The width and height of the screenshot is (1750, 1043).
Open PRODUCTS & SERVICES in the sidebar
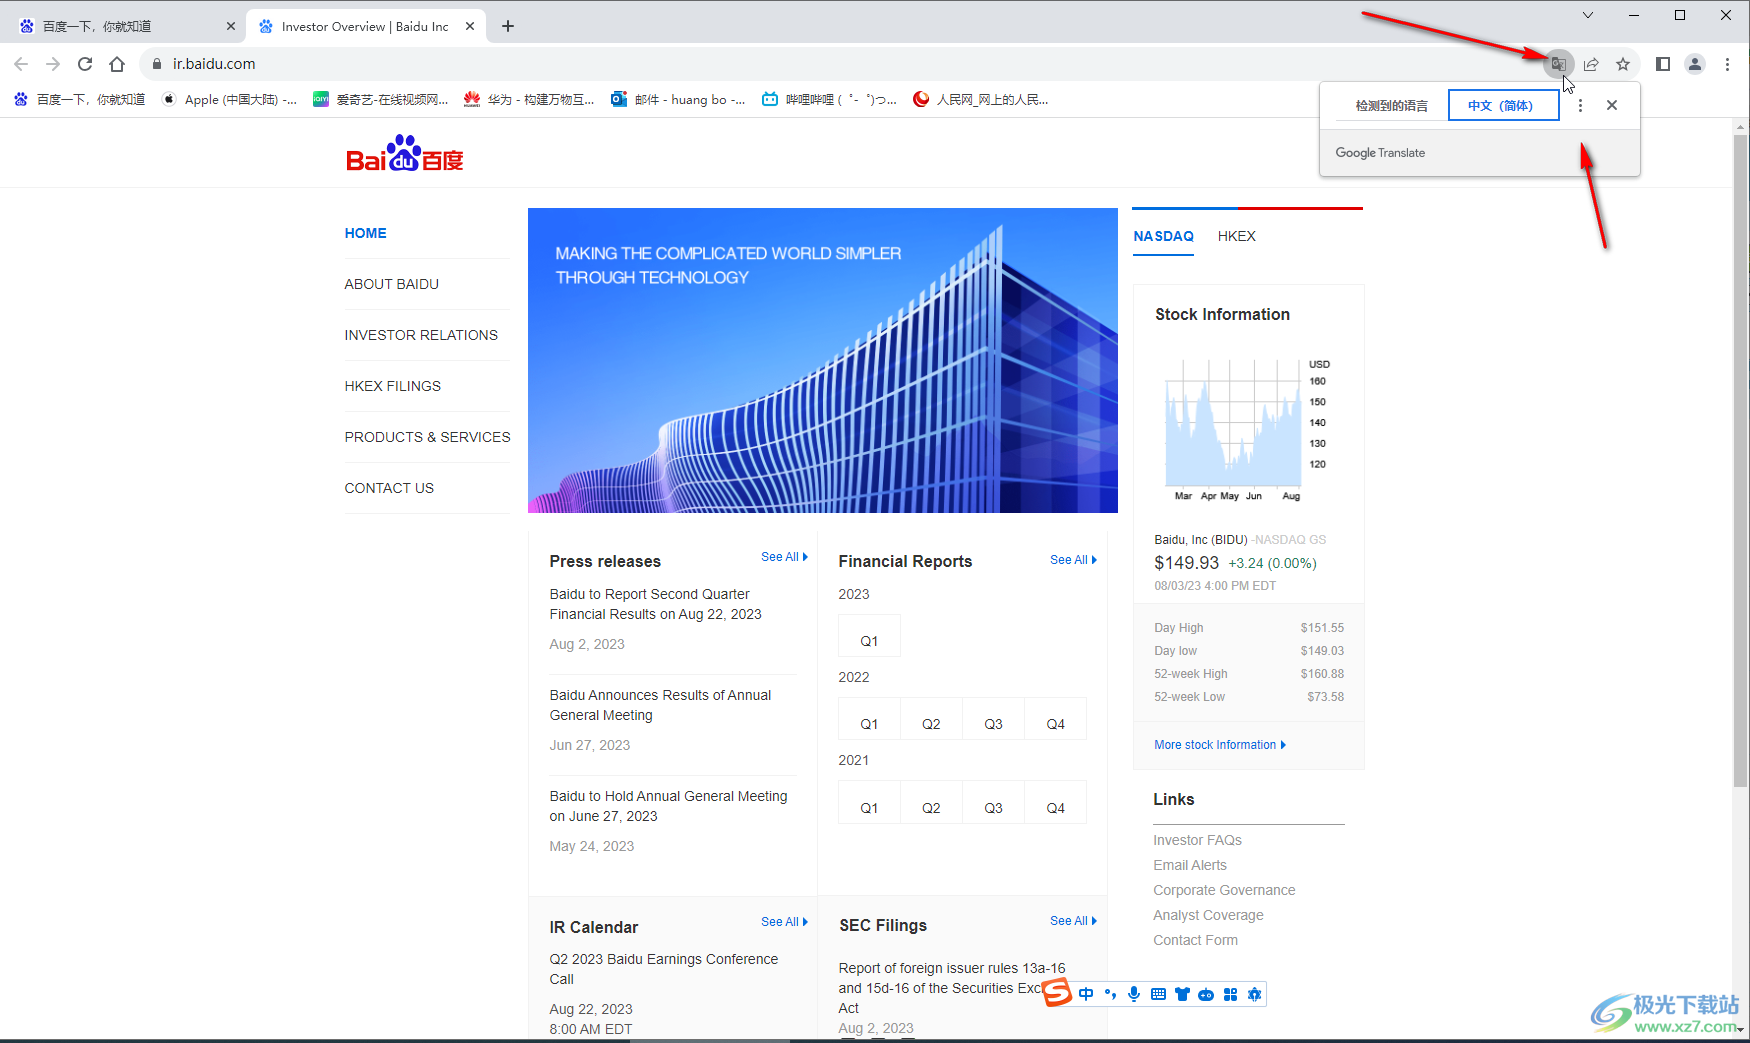(427, 437)
